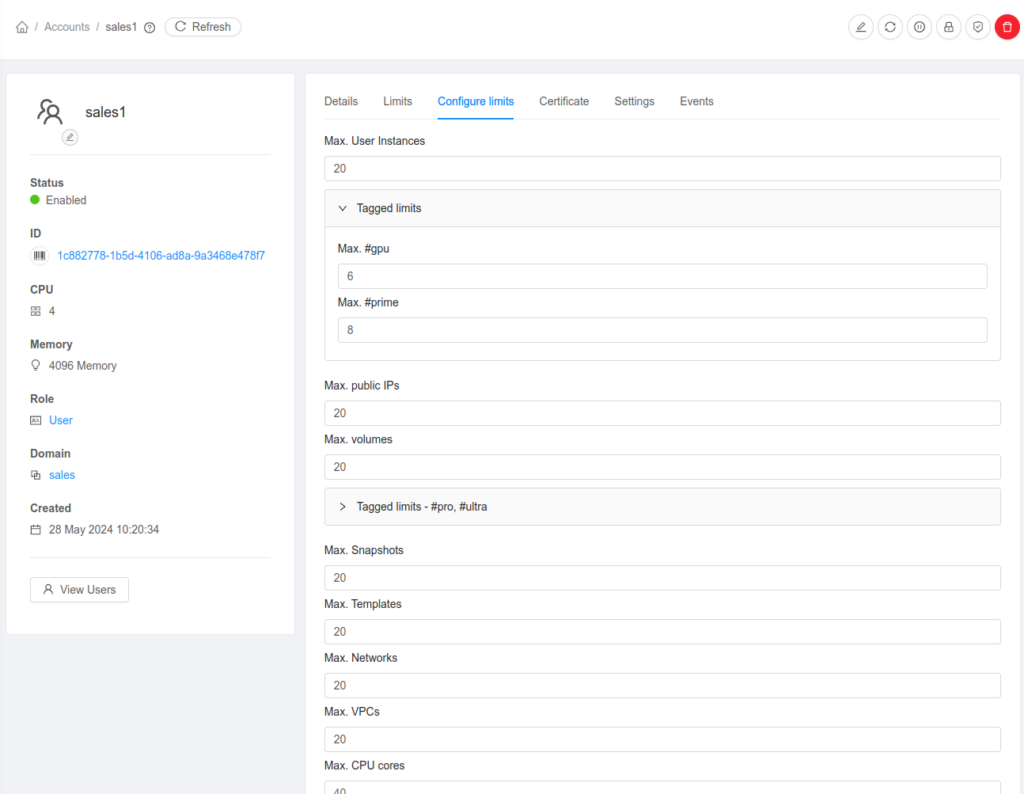Open the Events tab

[x=696, y=101]
